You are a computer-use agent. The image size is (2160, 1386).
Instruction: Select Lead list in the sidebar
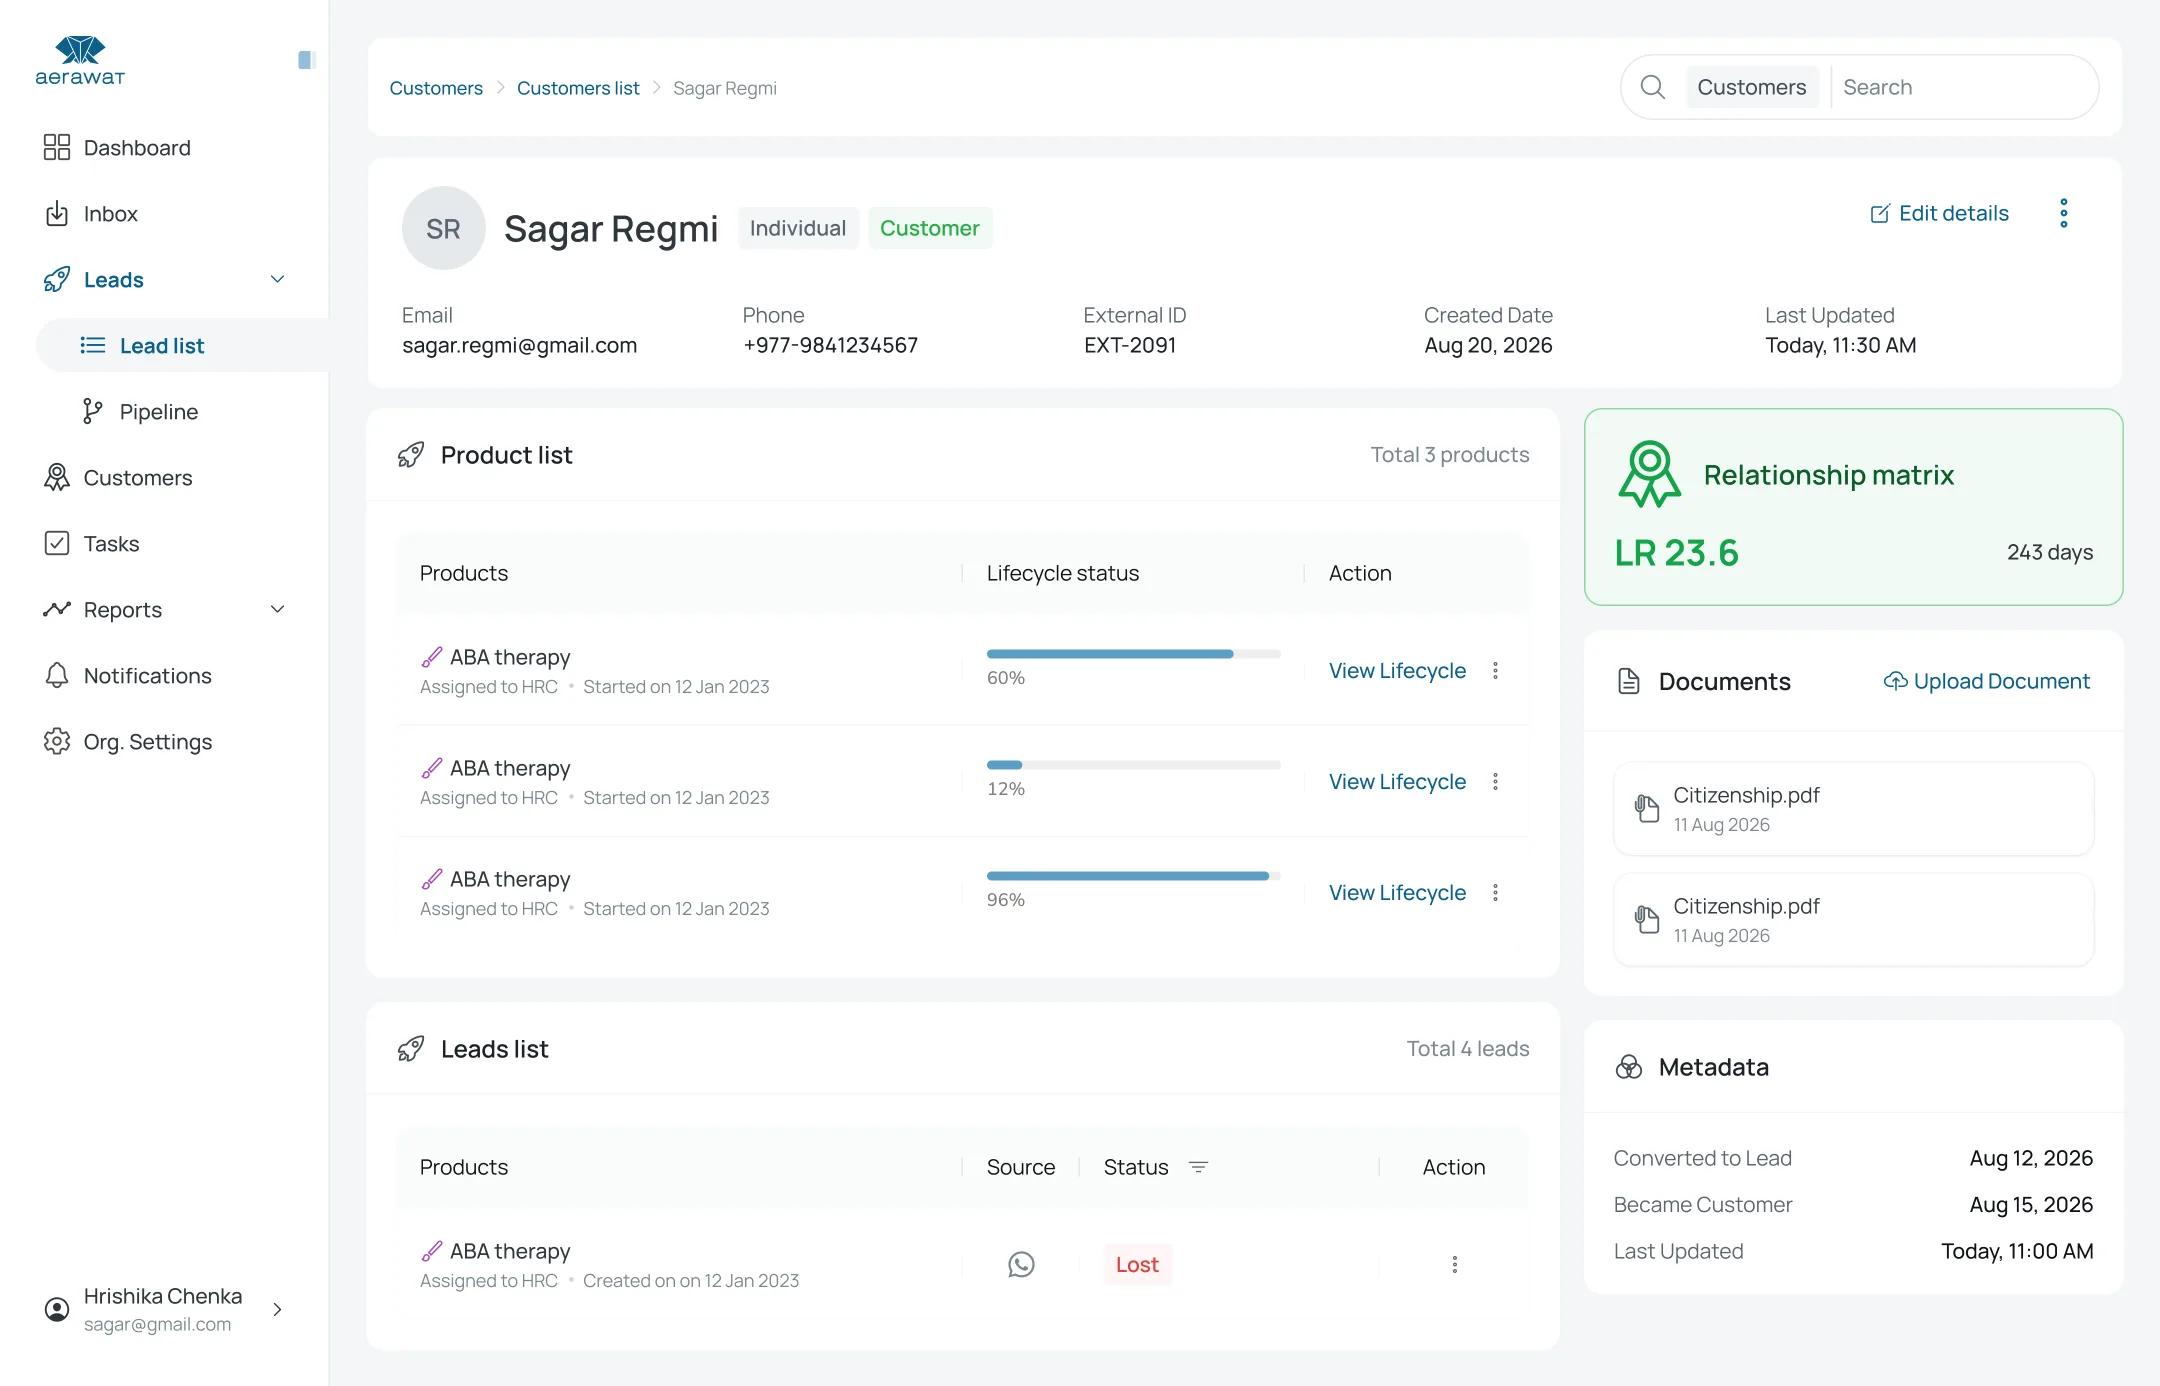[x=182, y=346]
